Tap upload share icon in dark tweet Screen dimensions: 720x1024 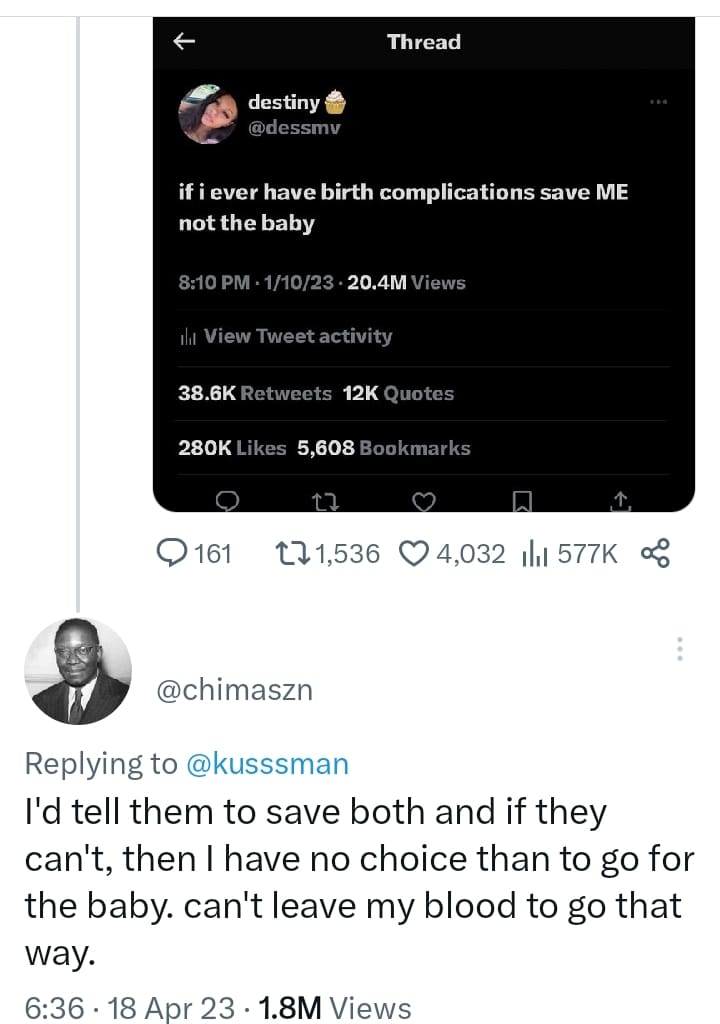pos(620,500)
